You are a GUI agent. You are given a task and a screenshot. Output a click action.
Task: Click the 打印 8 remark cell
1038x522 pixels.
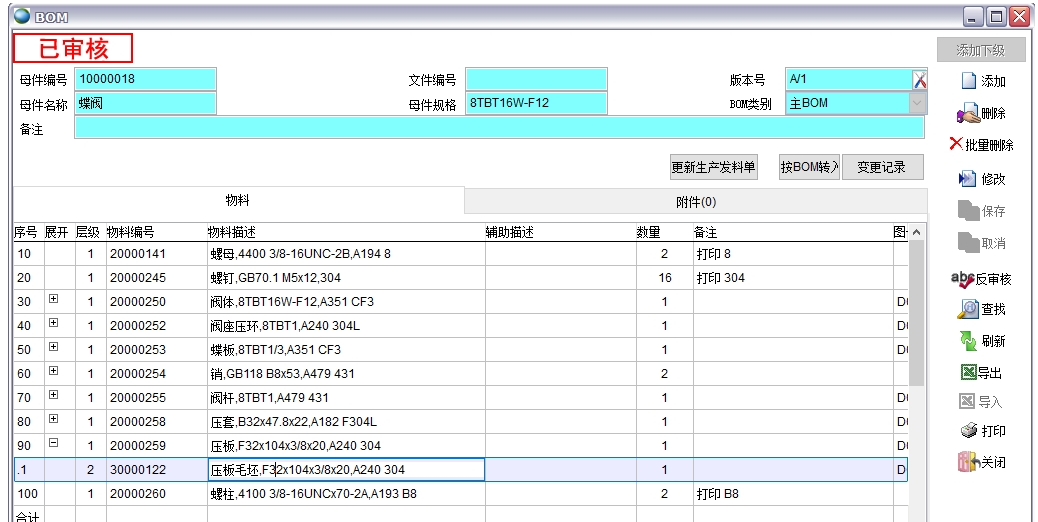pos(793,254)
